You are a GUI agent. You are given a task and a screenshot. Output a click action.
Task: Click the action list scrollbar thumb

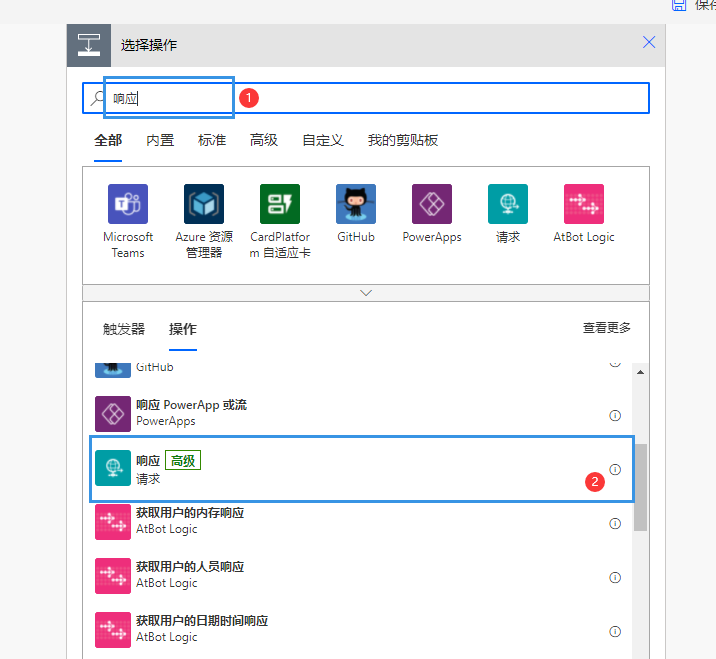pyautogui.click(x=641, y=487)
